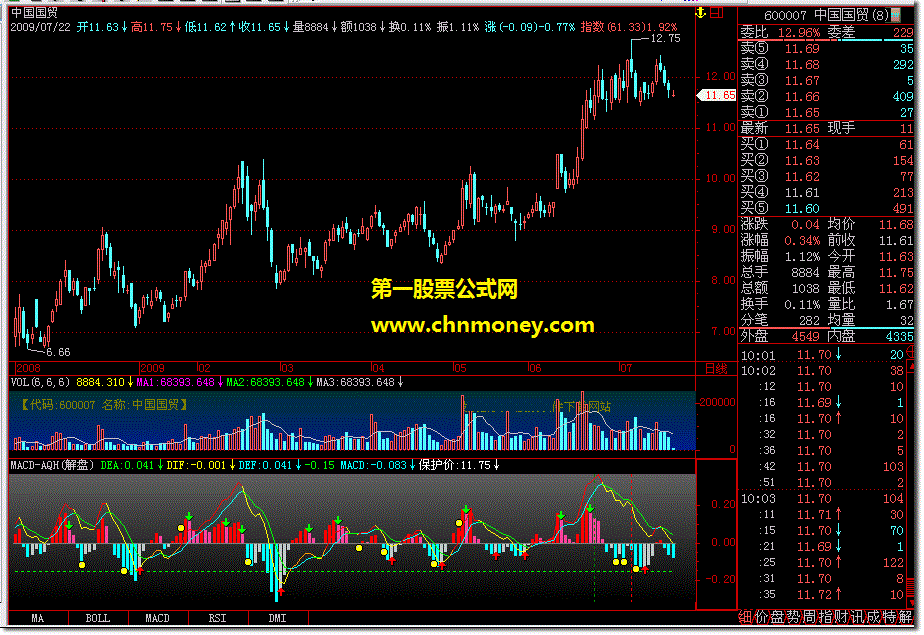Click the 保护价:11.75 value

459,465
